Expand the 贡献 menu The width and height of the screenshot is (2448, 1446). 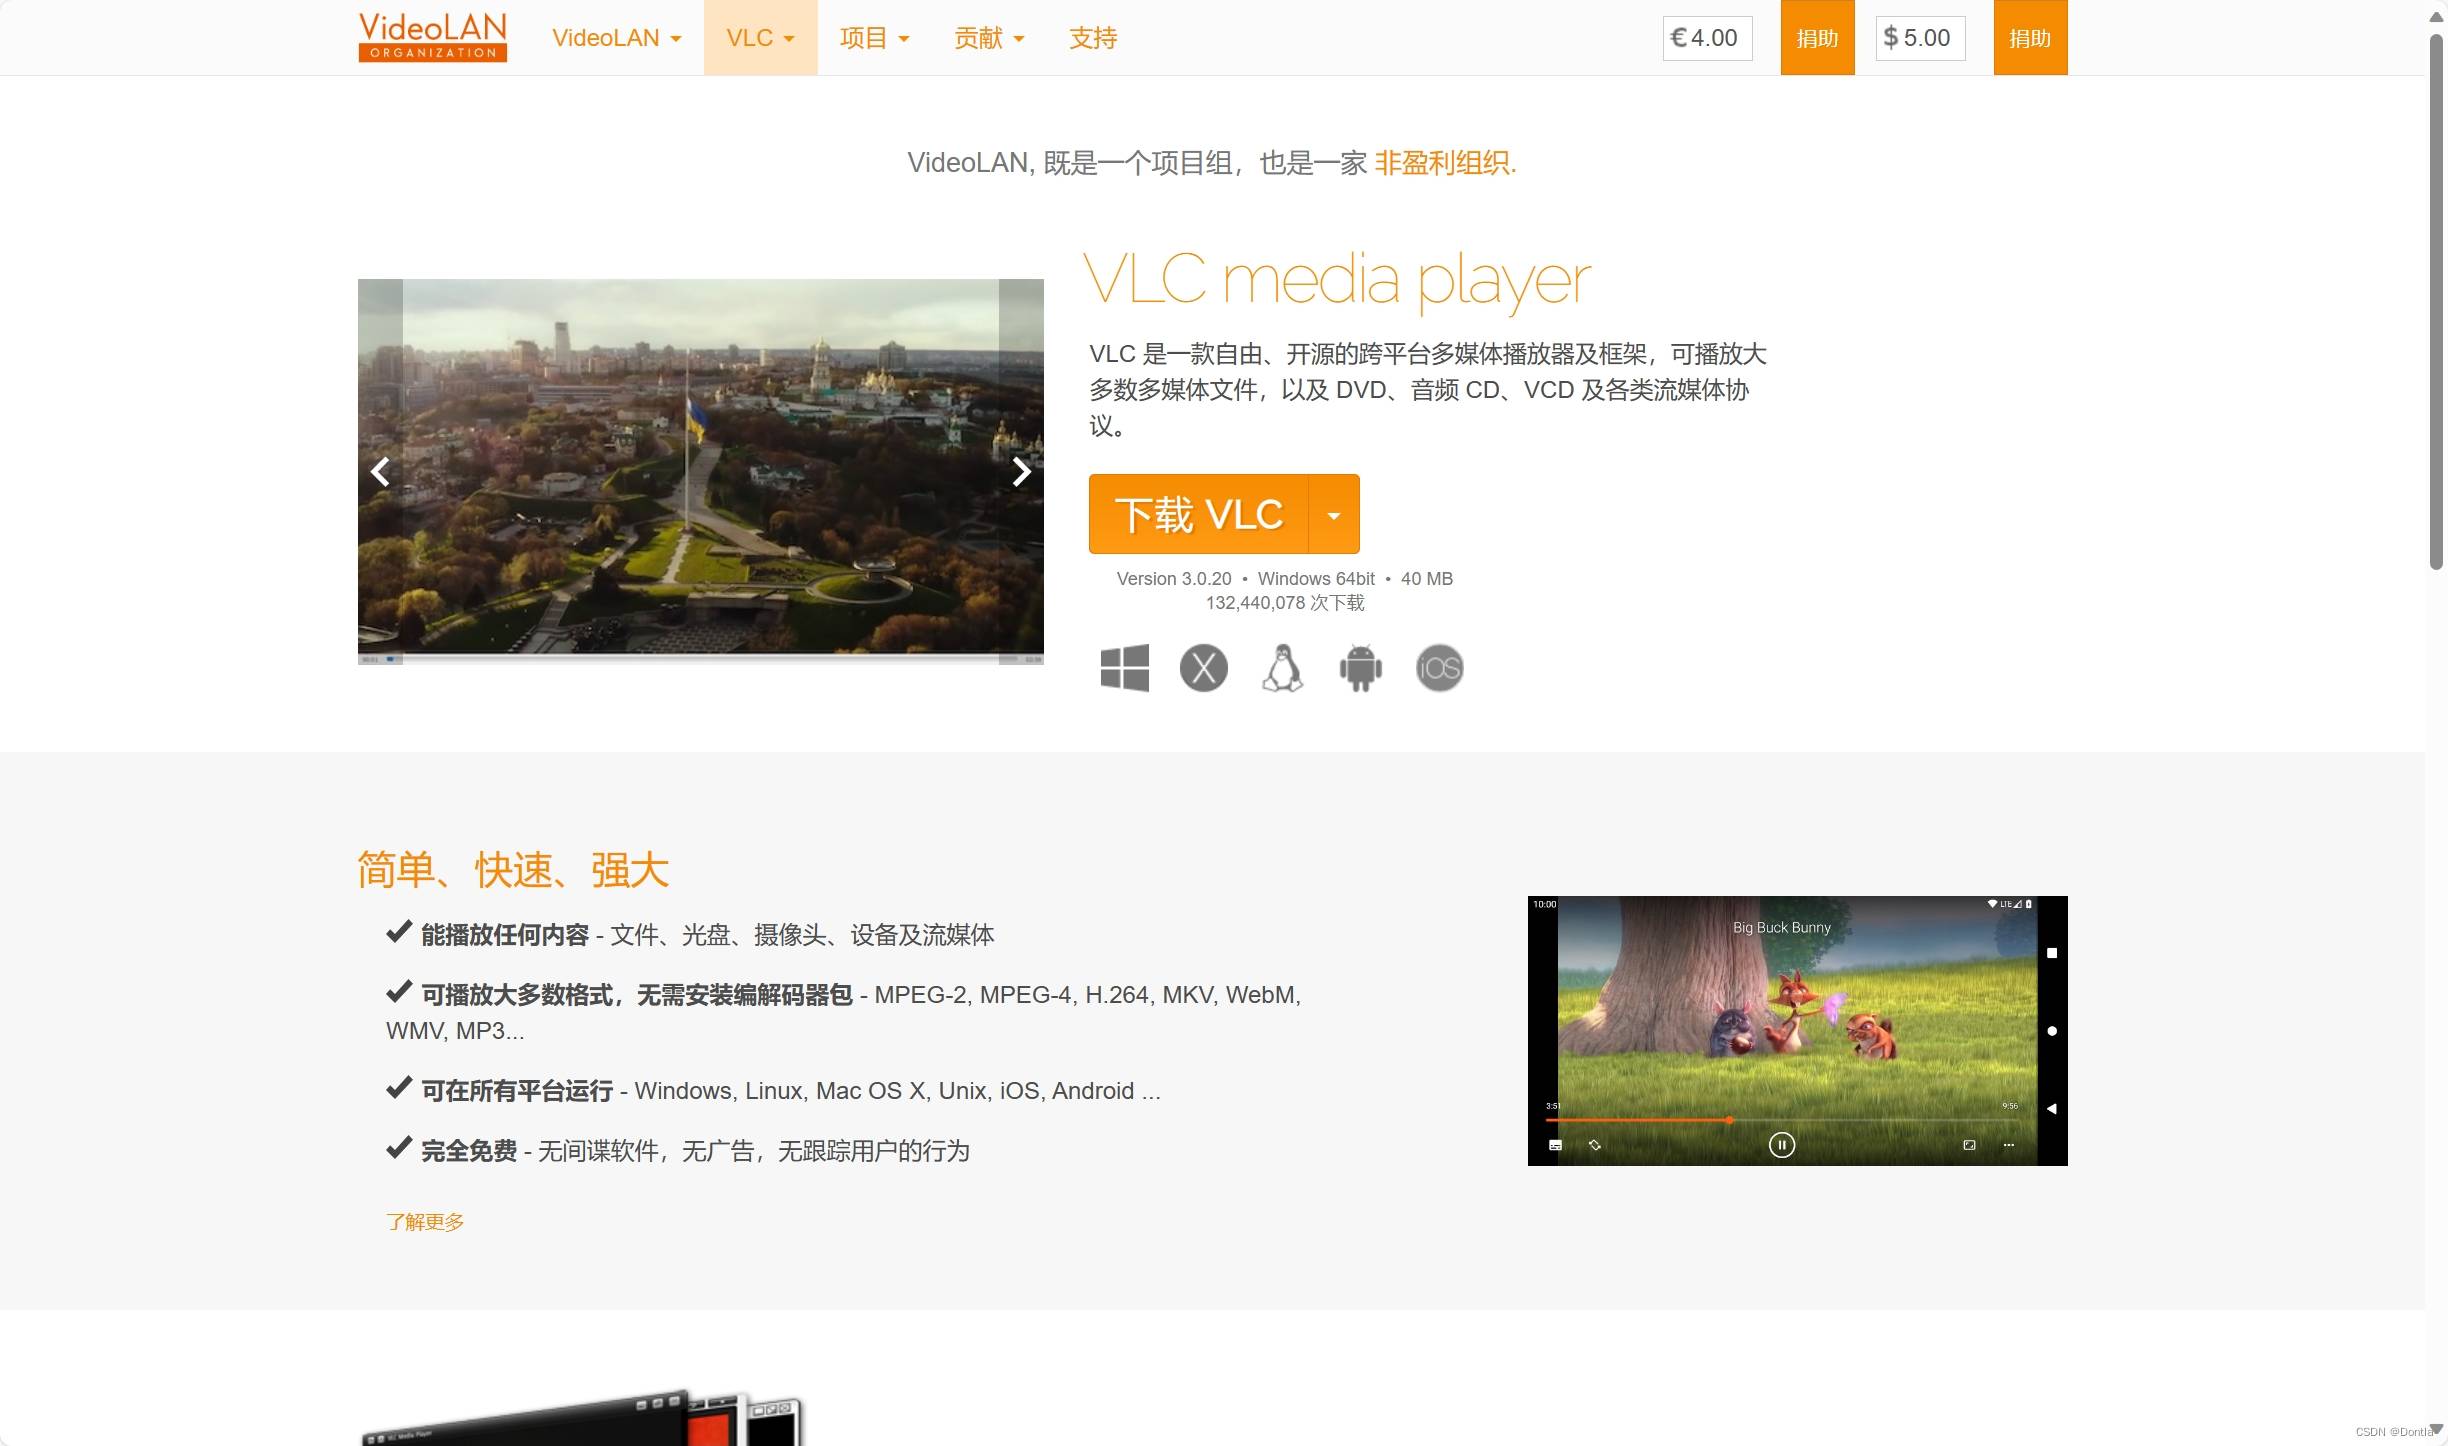point(989,38)
